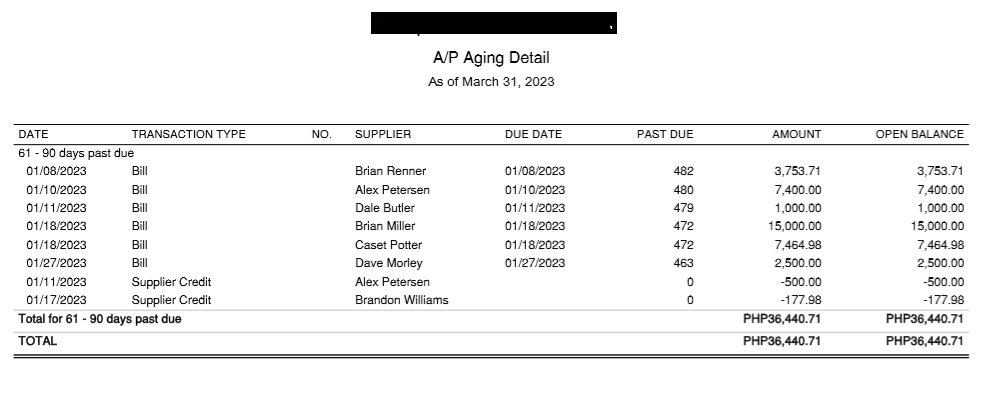Click Dale Butler's supplier name

(x=385, y=208)
